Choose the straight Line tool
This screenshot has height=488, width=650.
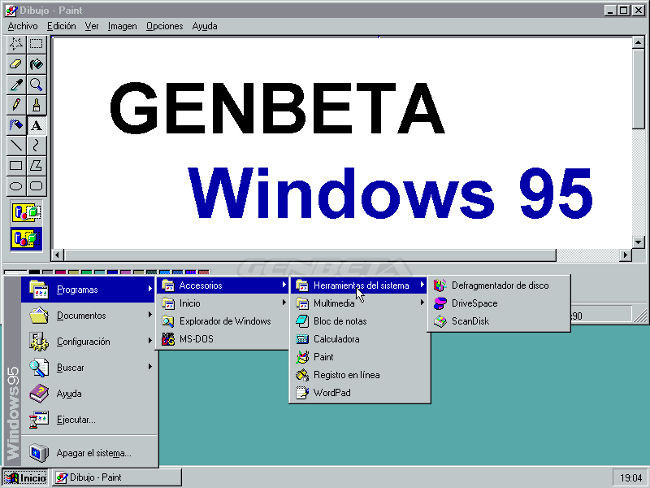tap(16, 146)
